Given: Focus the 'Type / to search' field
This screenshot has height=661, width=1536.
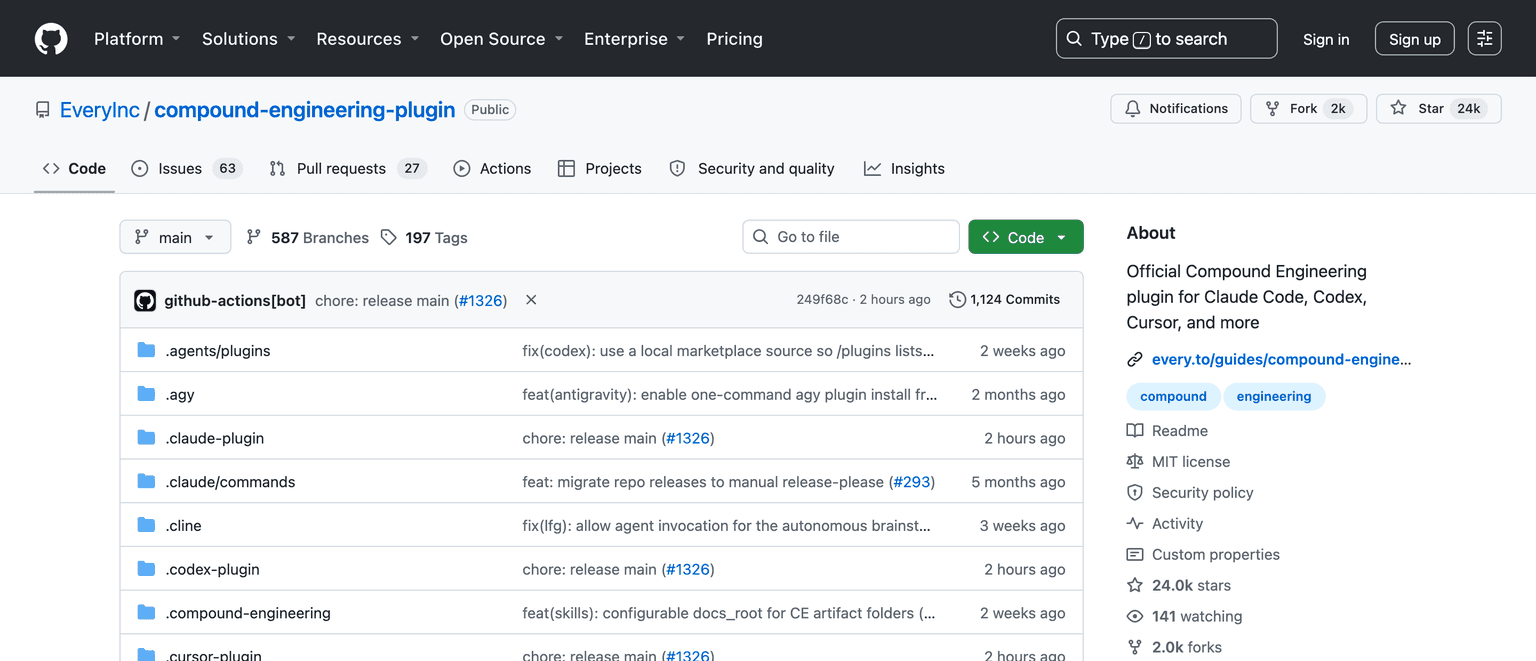Looking at the screenshot, I should tap(1166, 39).
